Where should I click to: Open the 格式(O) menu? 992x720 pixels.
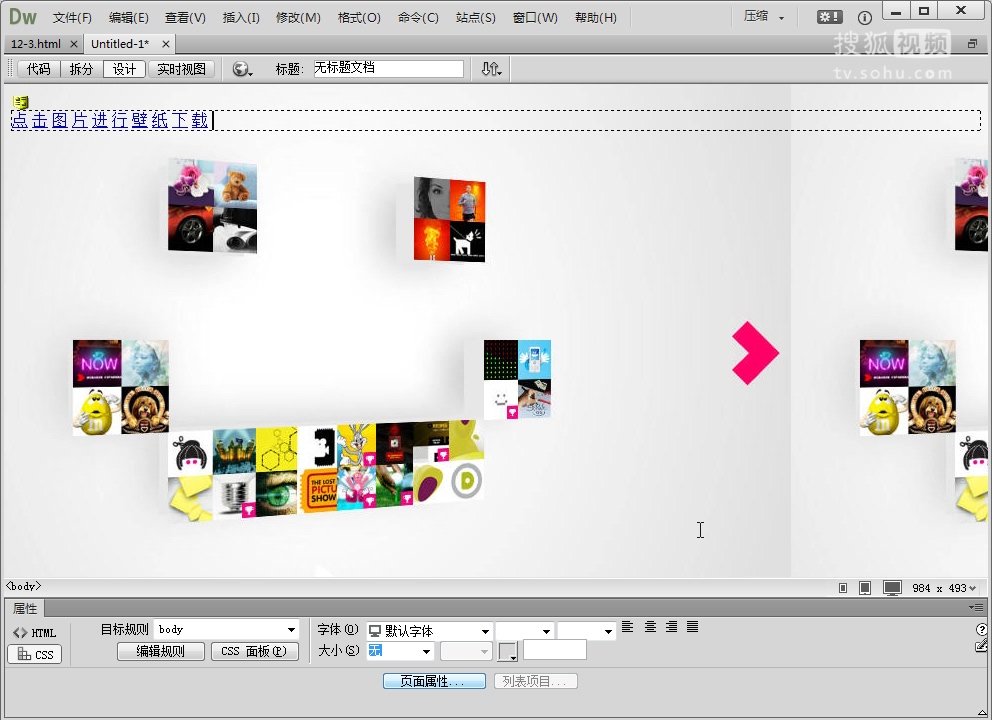coord(359,18)
